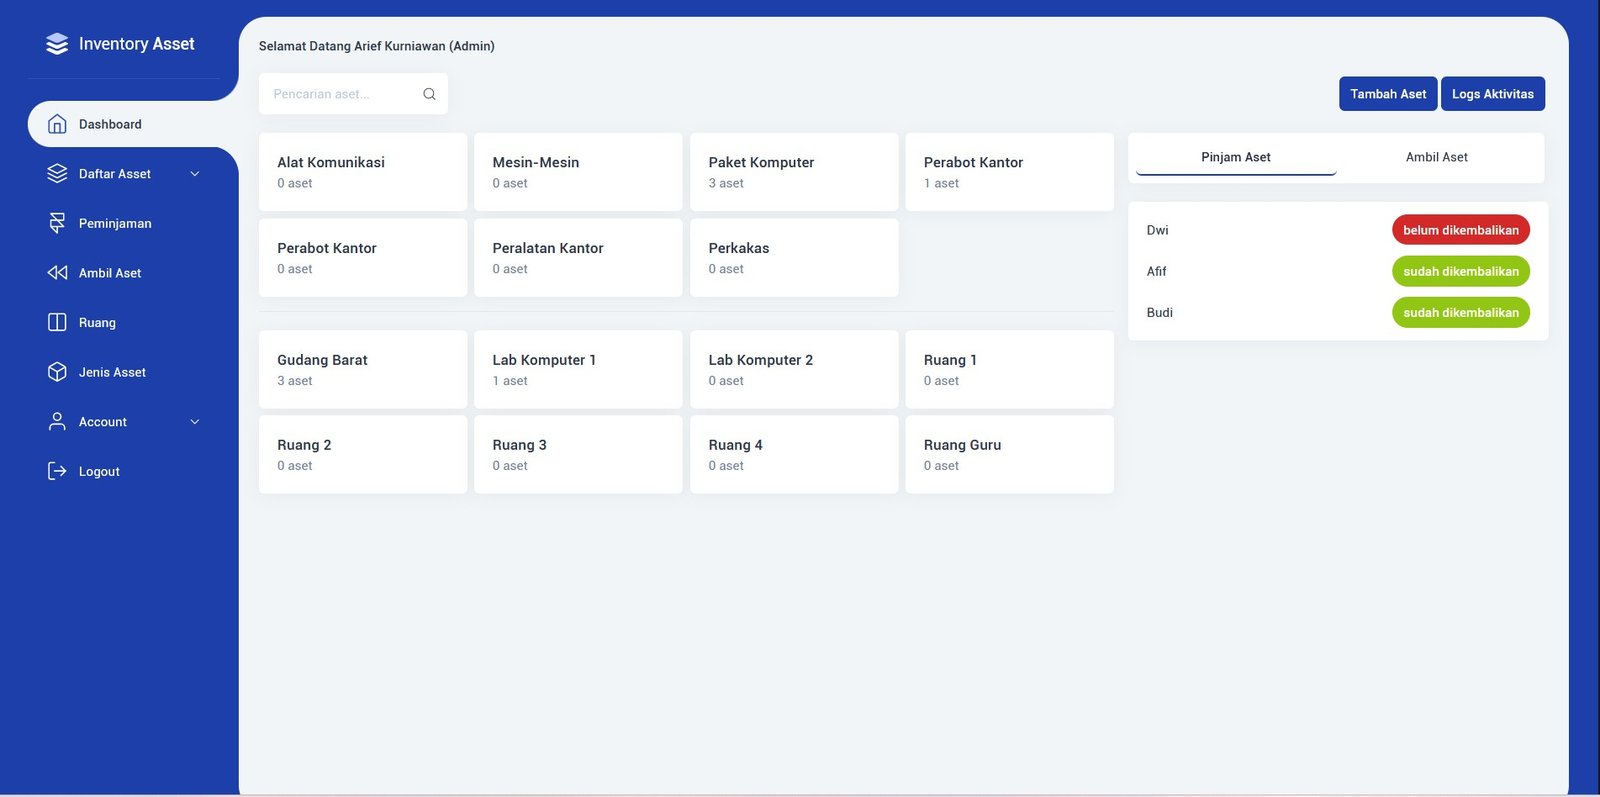Click the search magnifier icon
The width and height of the screenshot is (1600, 797).
coord(429,94)
